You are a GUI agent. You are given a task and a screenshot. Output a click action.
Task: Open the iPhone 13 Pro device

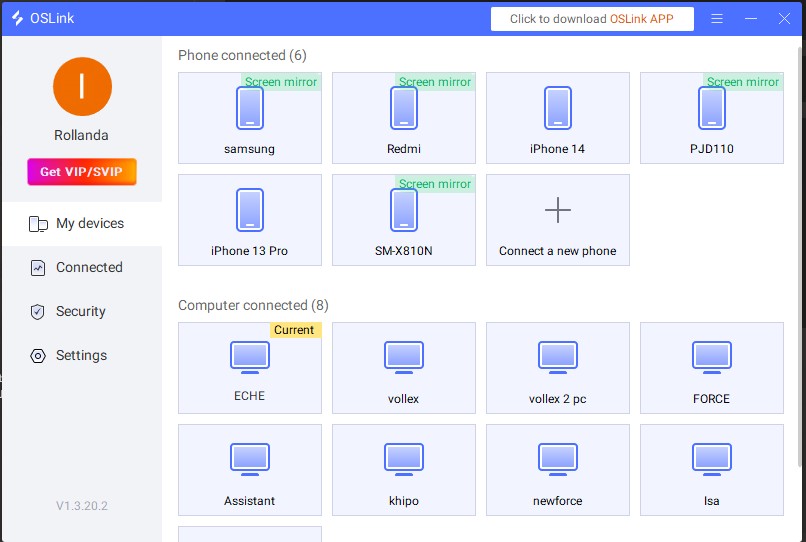point(250,210)
